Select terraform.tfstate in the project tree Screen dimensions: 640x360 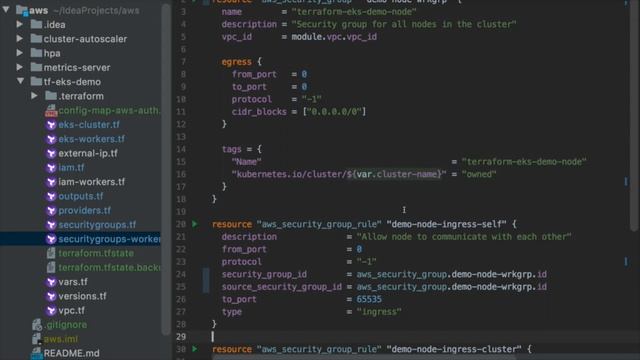click(x=96, y=253)
